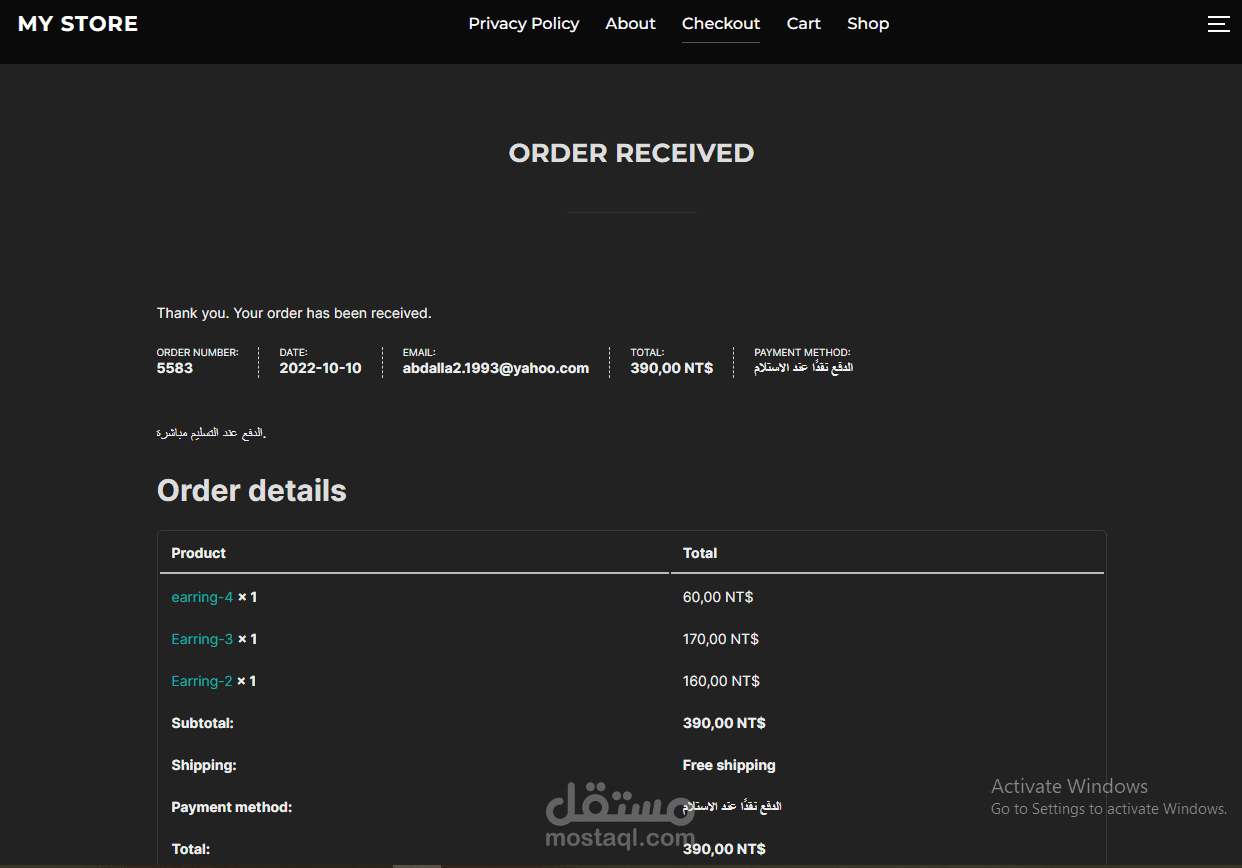Click order number 5583
1242x868 pixels.
(x=175, y=368)
